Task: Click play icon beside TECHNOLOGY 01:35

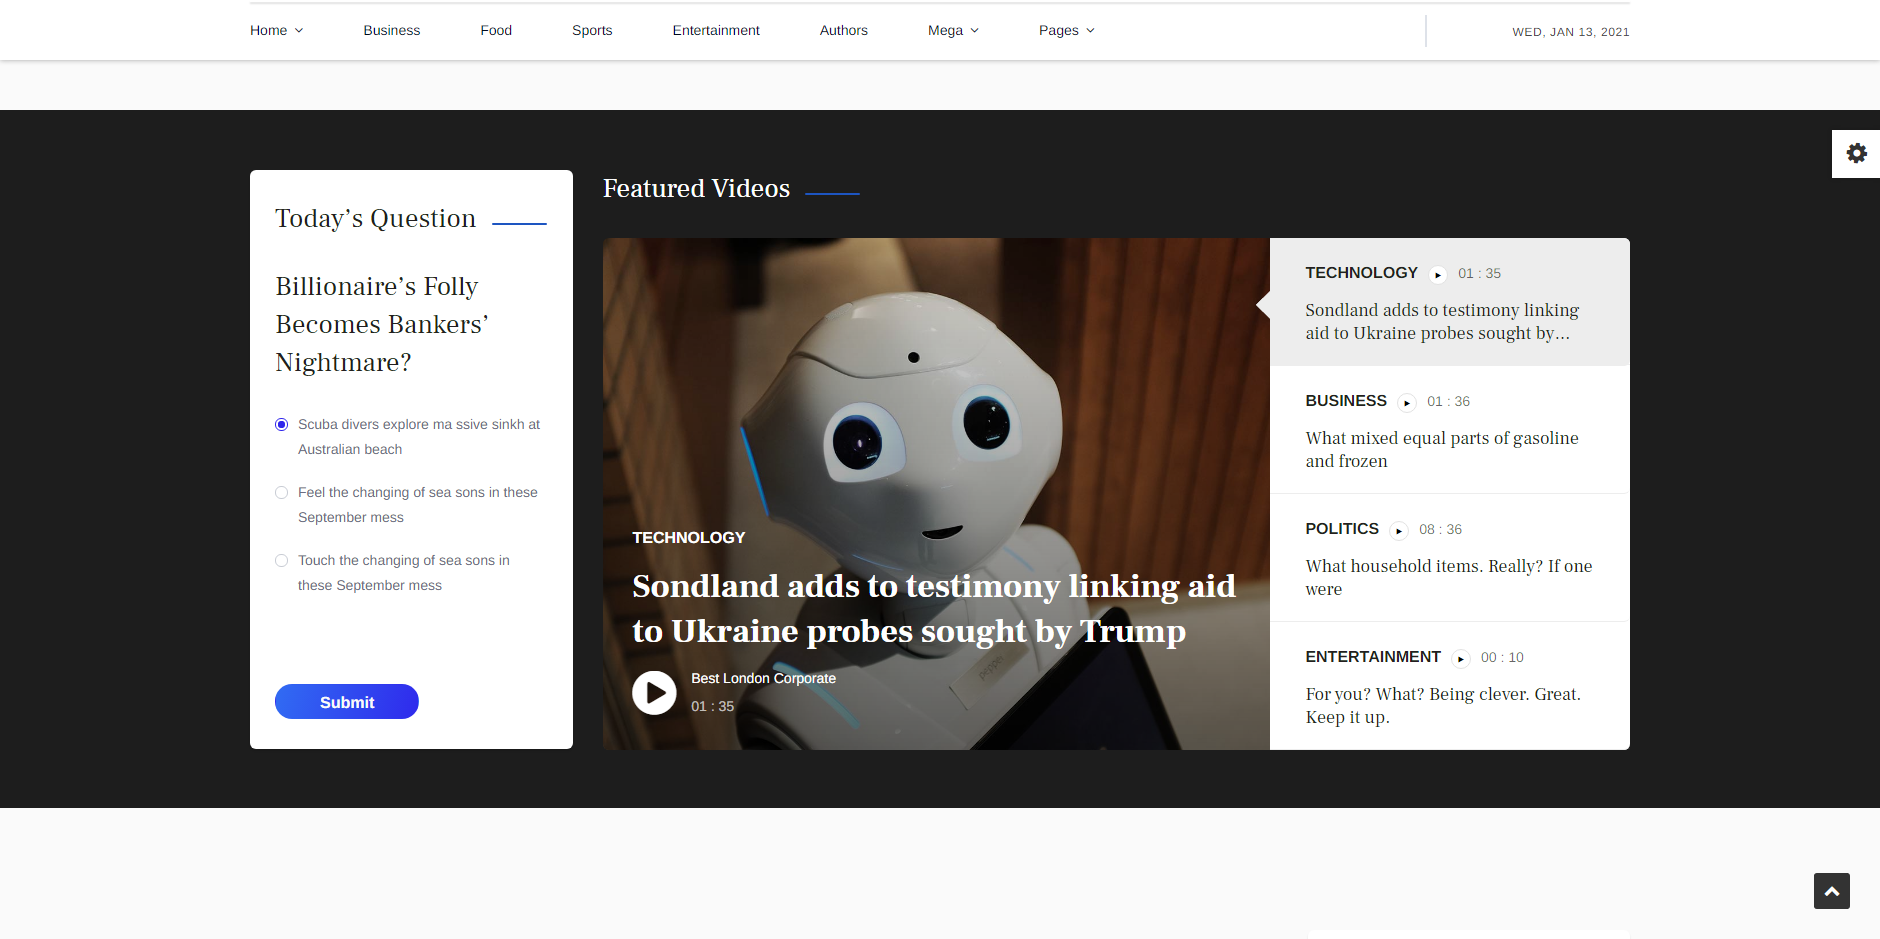Action: [x=1438, y=275]
